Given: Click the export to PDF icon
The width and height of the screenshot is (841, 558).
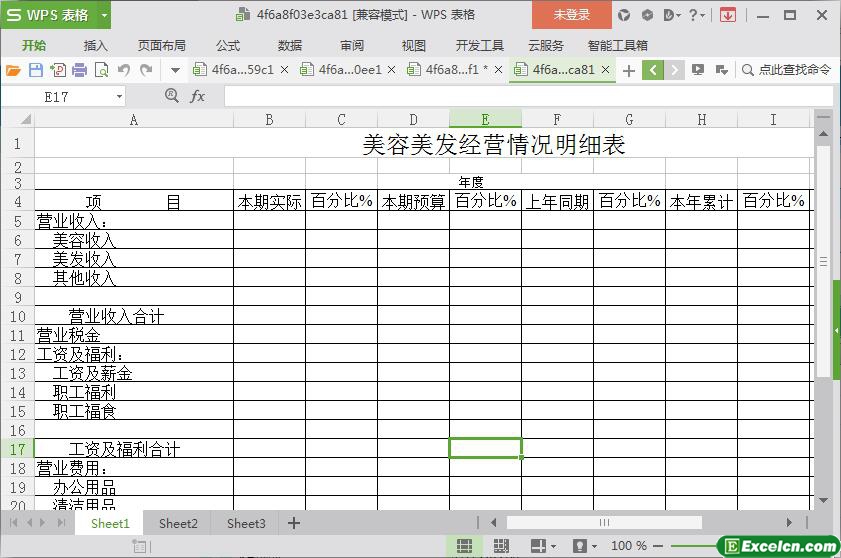Looking at the screenshot, I should (x=58, y=70).
